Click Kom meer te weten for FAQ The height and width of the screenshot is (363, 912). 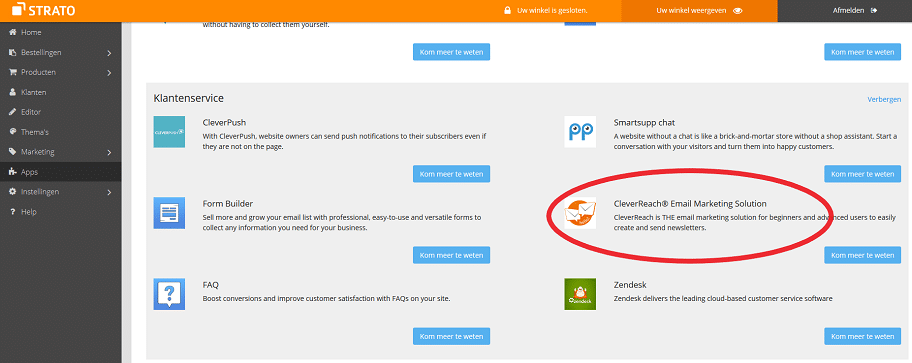451,336
